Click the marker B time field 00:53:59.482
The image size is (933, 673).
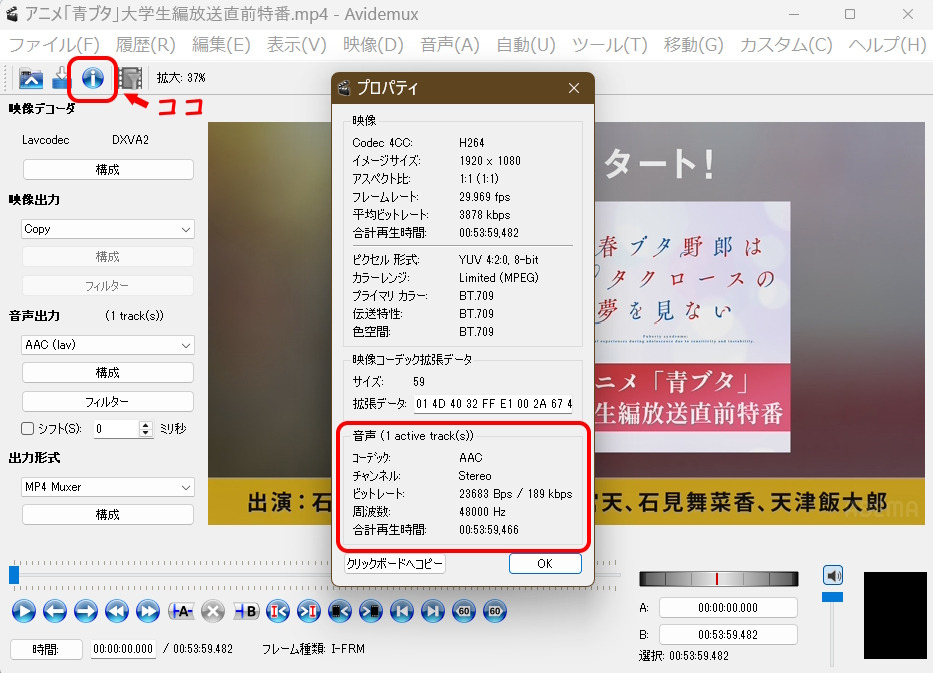(x=728, y=634)
